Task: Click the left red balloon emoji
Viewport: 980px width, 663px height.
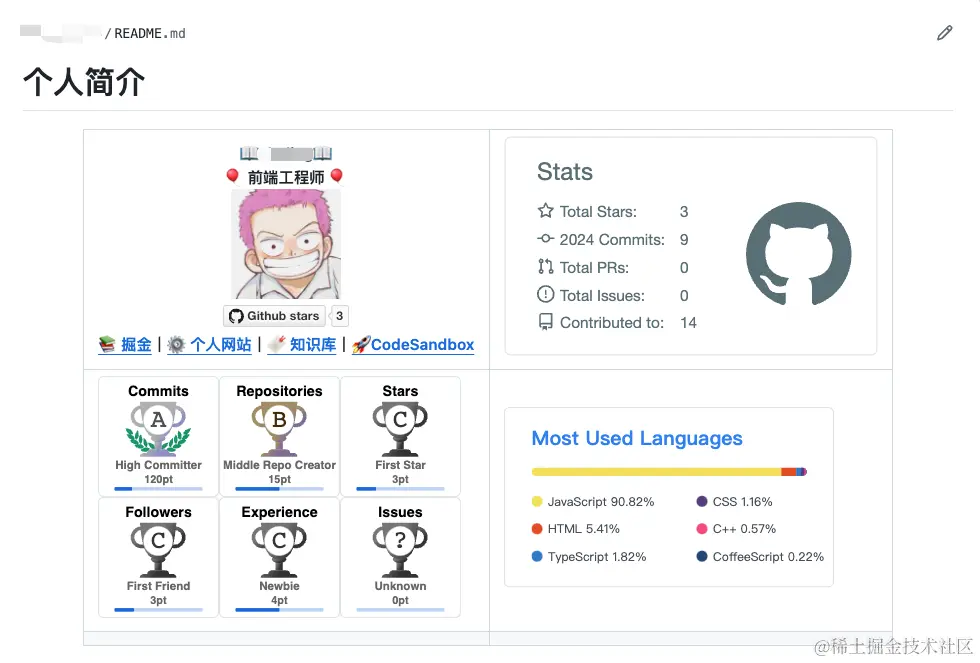Action: [232, 176]
